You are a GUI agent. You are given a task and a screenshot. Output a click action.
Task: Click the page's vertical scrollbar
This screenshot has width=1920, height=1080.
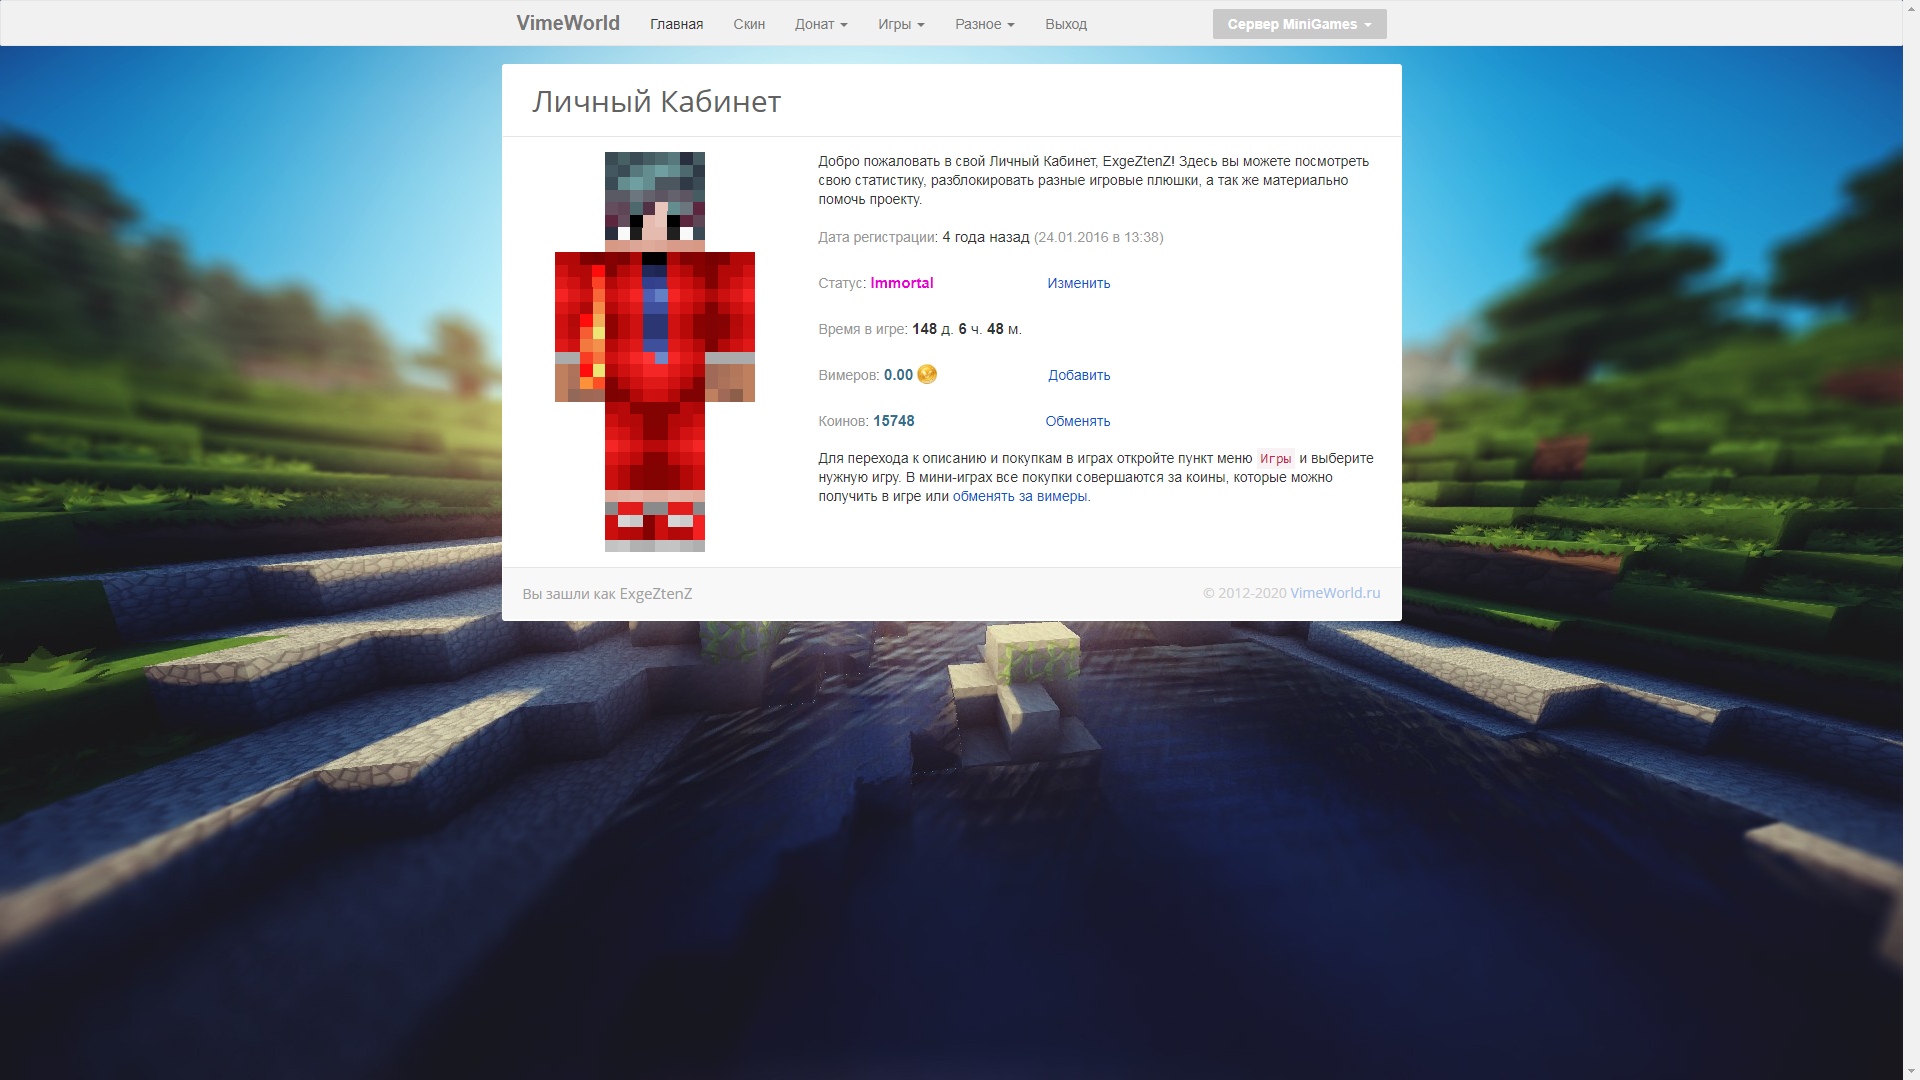pyautogui.click(x=1910, y=540)
